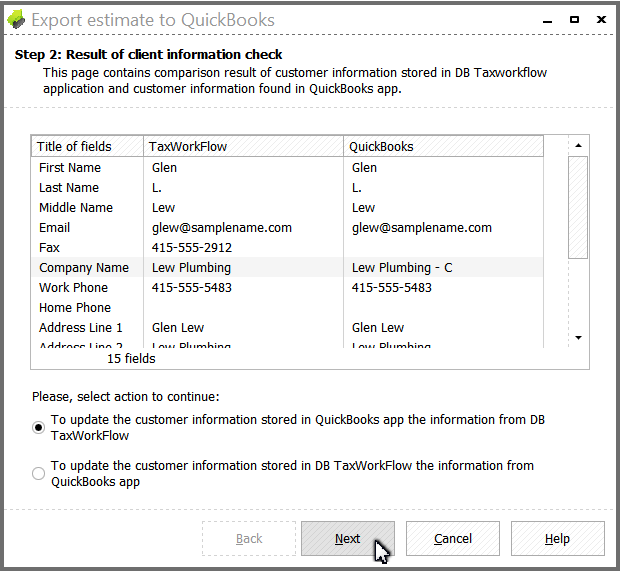The image size is (621, 571).
Task: Click the QuickBooks column header
Action: [x=444, y=147]
